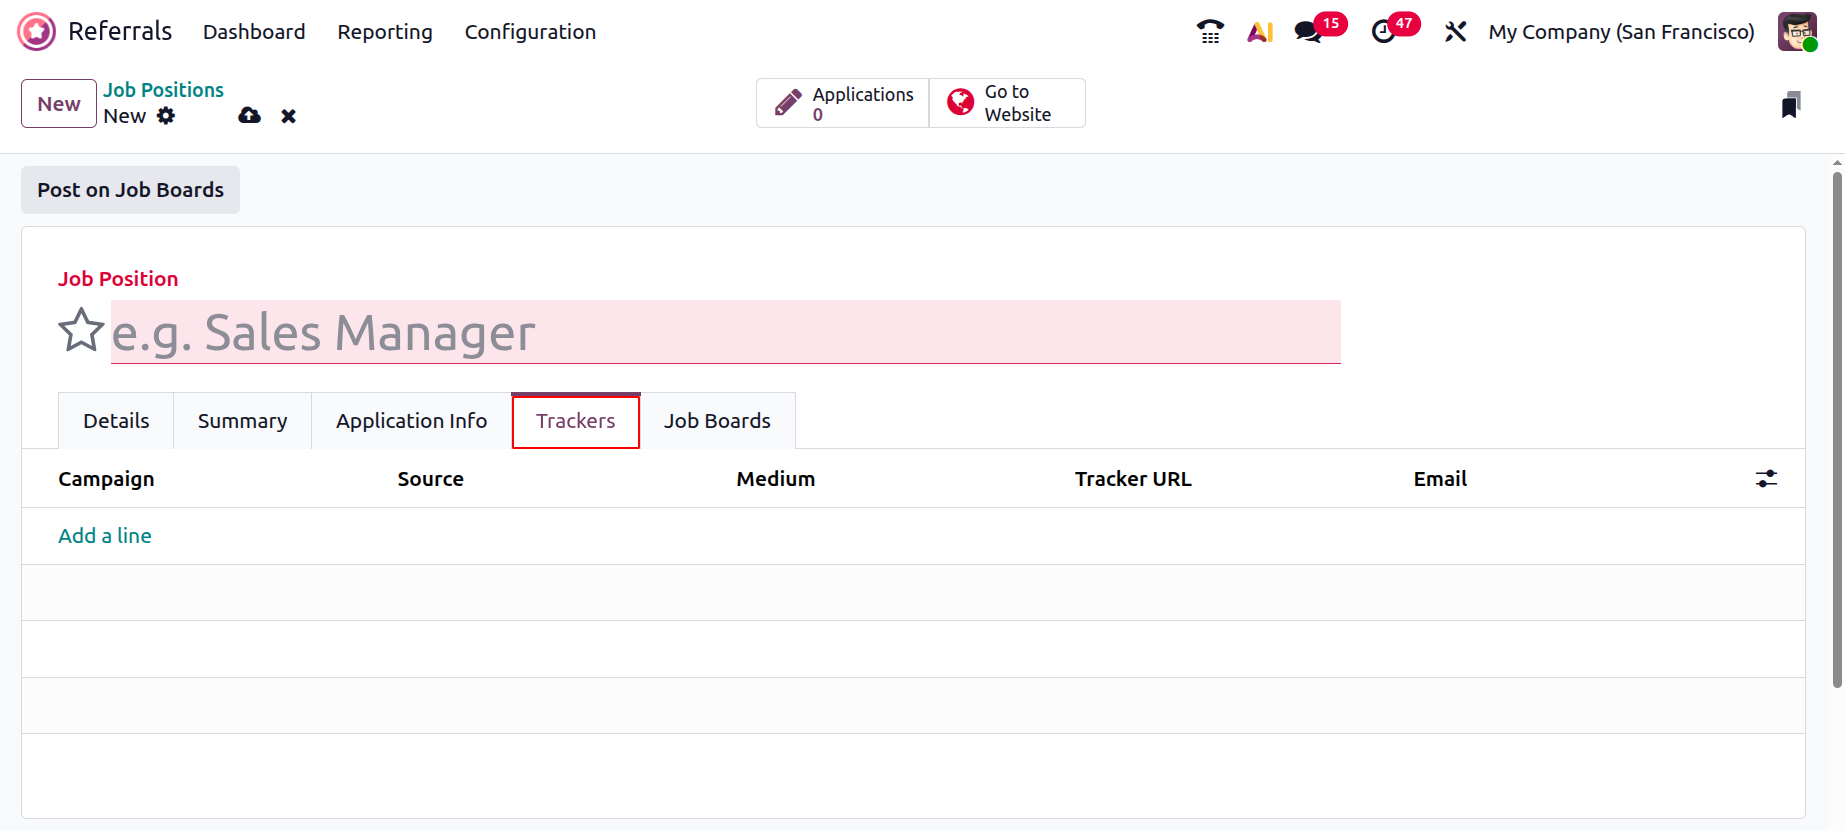Click the Source column header
Image resolution: width=1845 pixels, height=831 pixels.
point(431,479)
